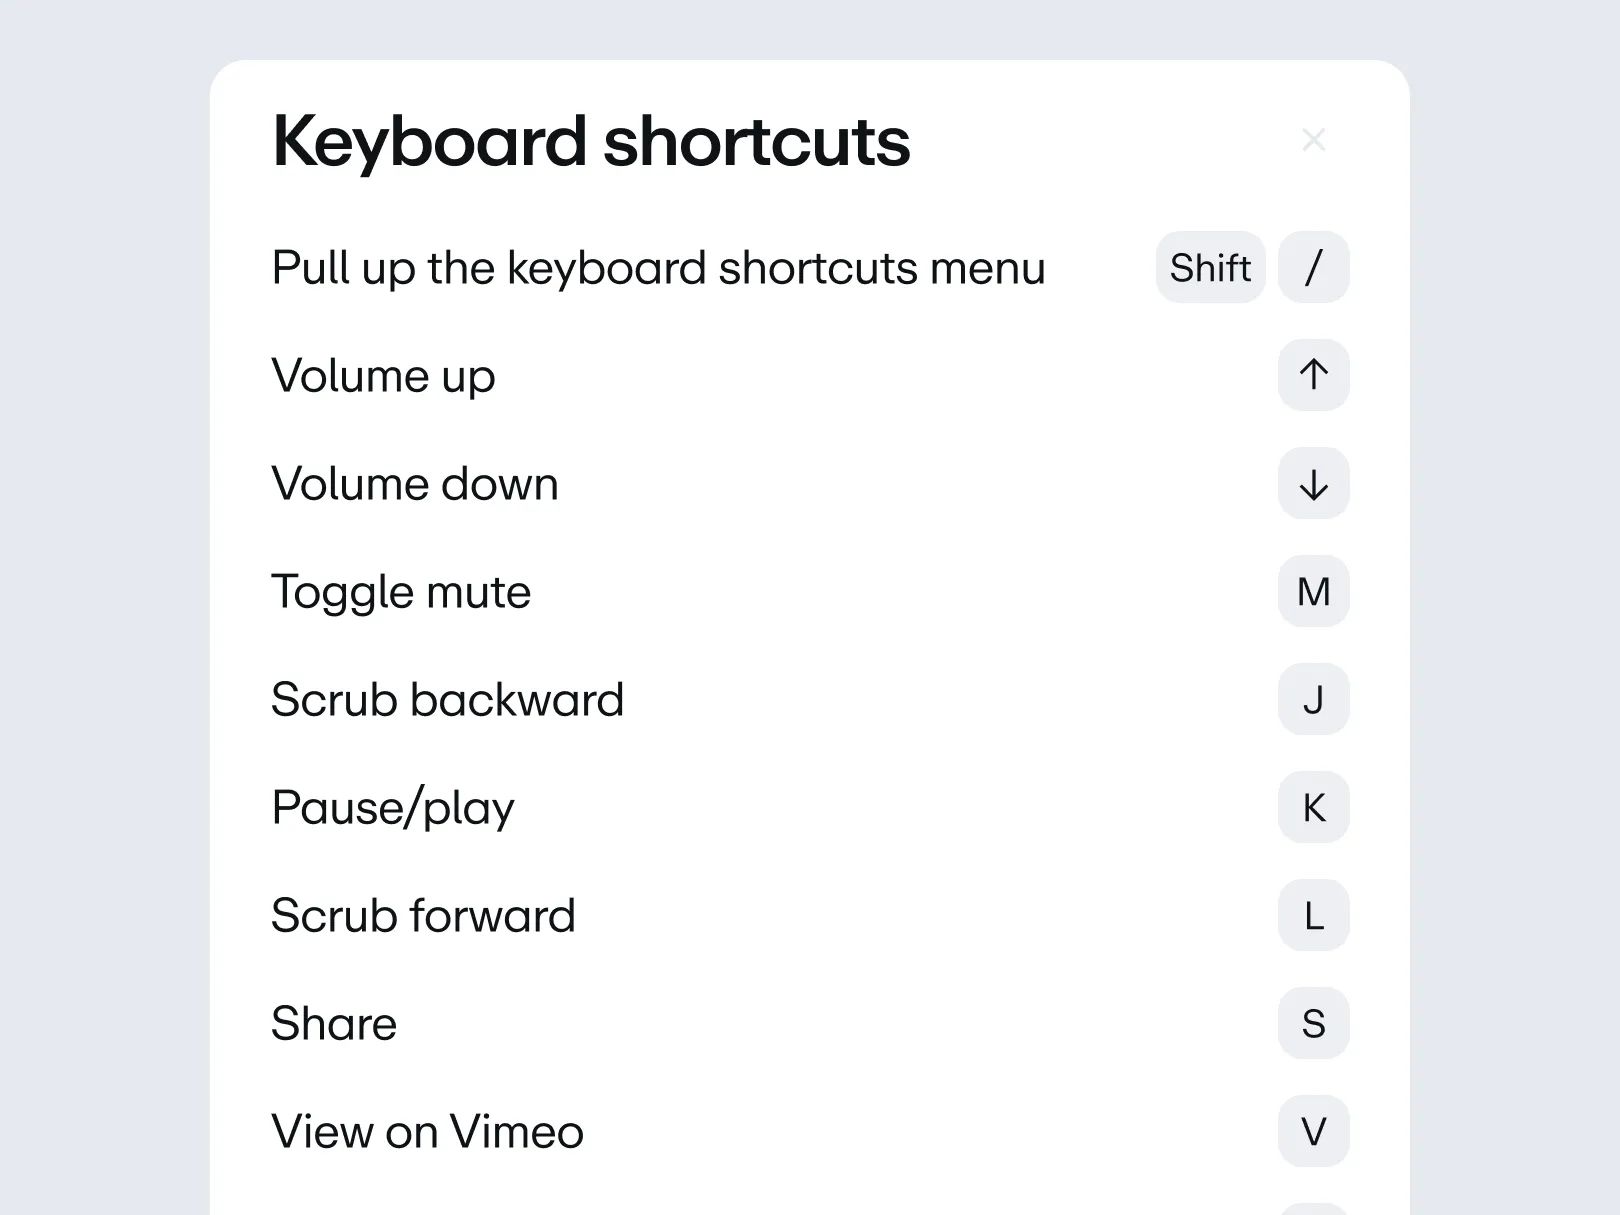Click the Volume down label
Image resolution: width=1620 pixels, height=1215 pixels.
(x=414, y=483)
